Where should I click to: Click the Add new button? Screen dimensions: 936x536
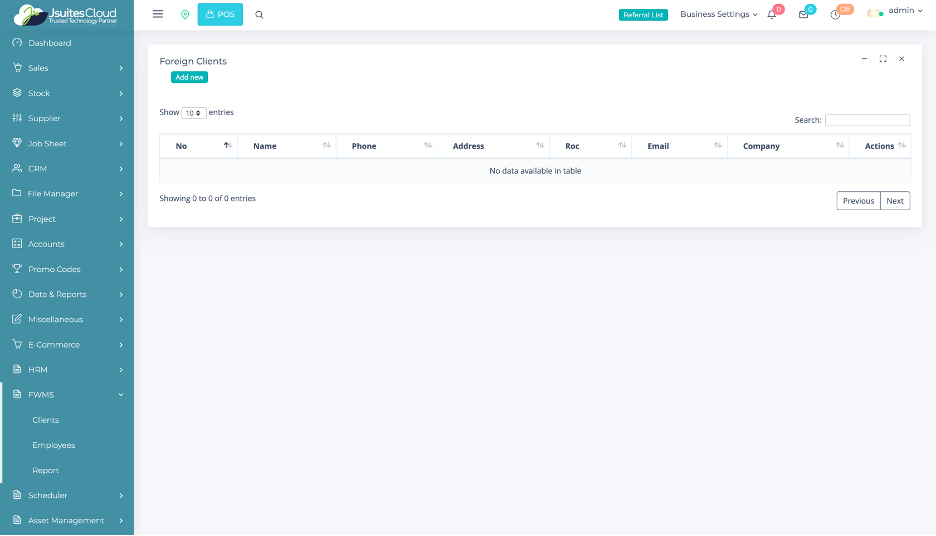pyautogui.click(x=189, y=77)
